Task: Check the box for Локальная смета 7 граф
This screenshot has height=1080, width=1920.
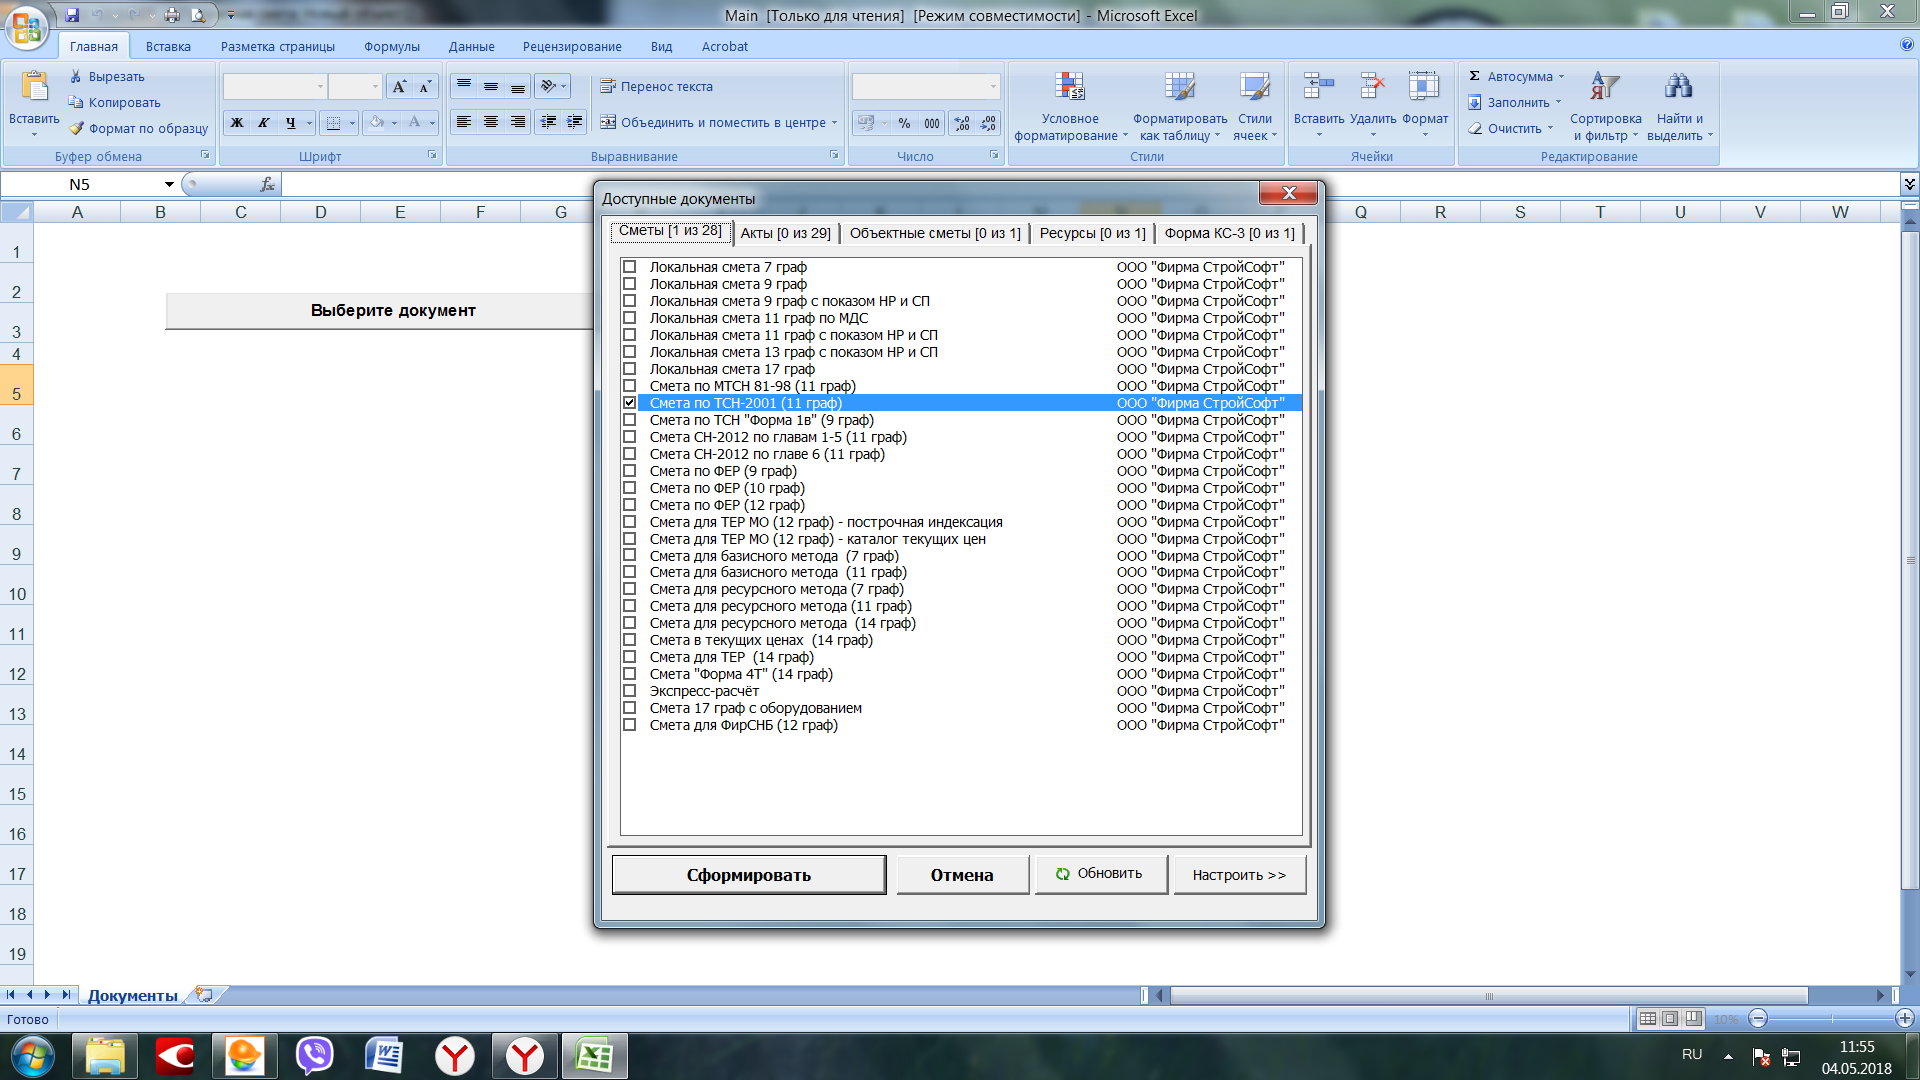Action: [x=630, y=267]
